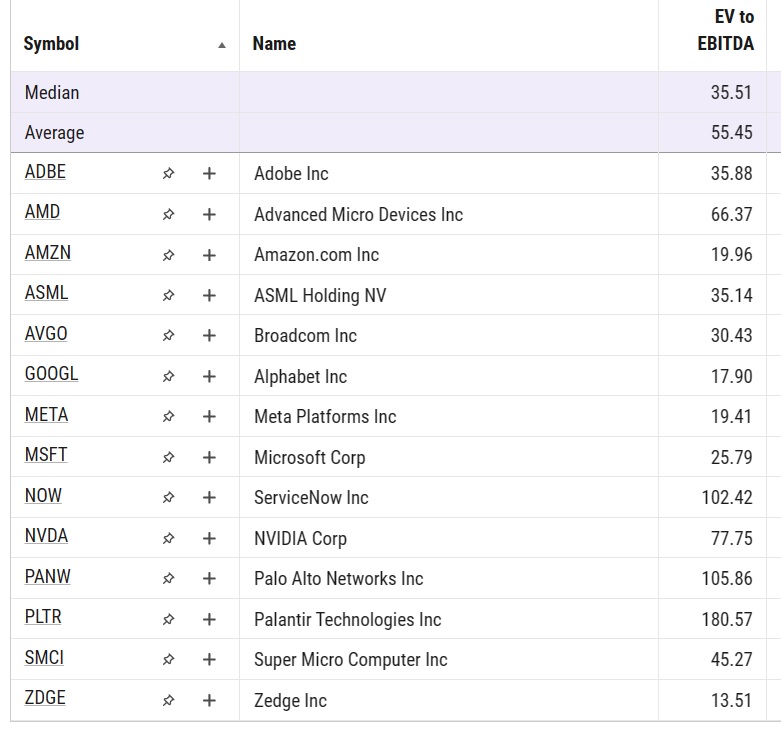Click the 'Palo Alto Networks Inc' name cell
Image resolution: width=781 pixels, height=735 pixels.
click(339, 579)
